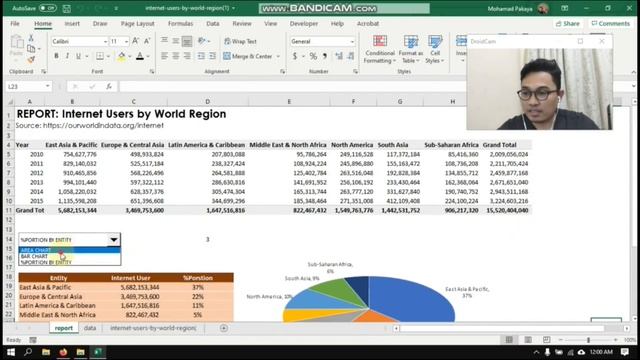The width and height of the screenshot is (640, 360).
Task: Open Conditional Formatting menu
Action: click(x=380, y=49)
